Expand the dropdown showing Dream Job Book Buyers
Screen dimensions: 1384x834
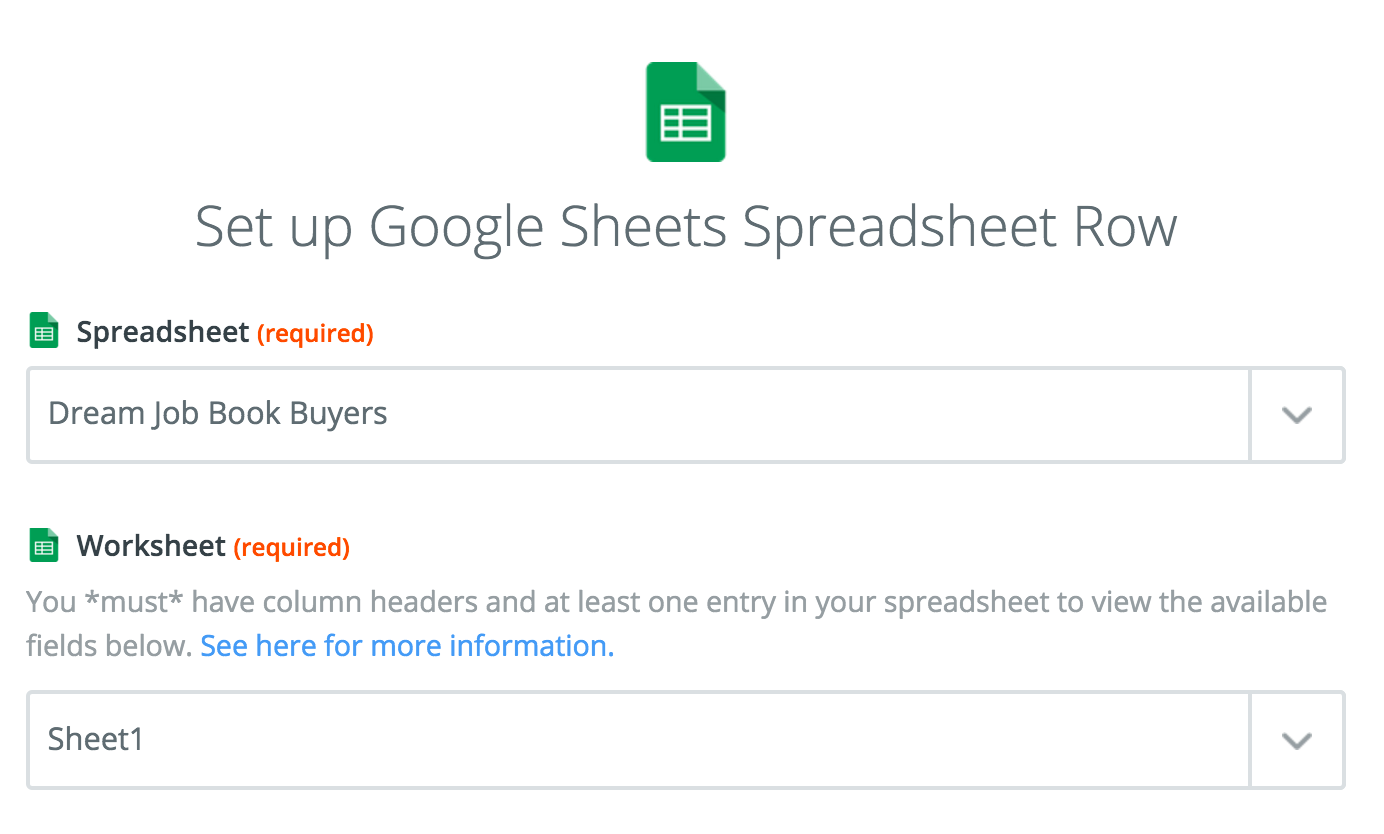tap(1296, 415)
